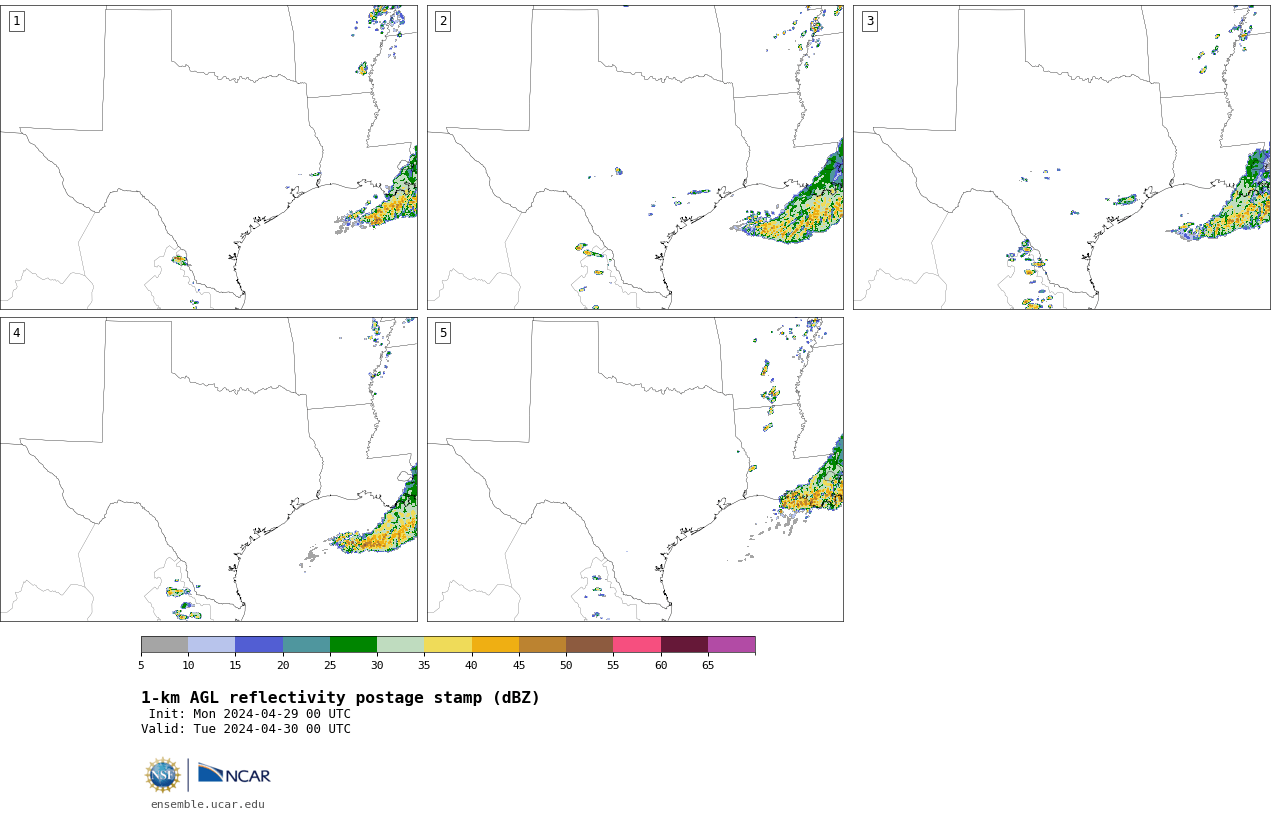The height and width of the screenshot is (815, 1280).
Task: Click the NSF logo icon
Action: coord(163,775)
